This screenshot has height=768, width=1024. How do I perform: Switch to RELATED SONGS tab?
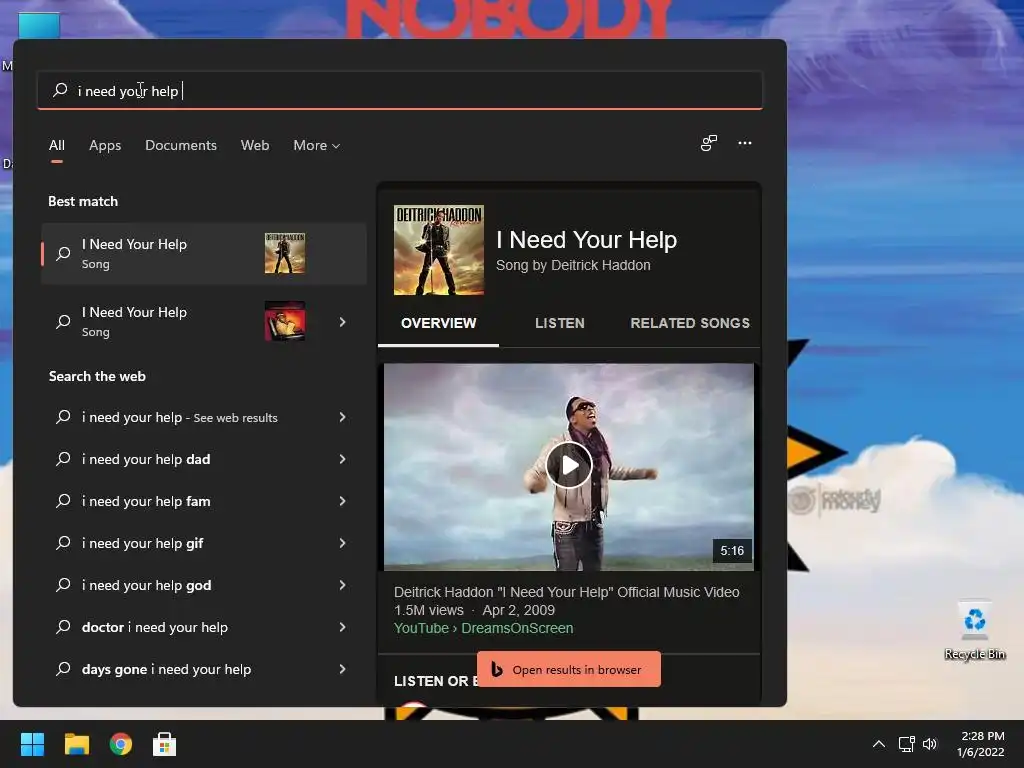tap(690, 323)
